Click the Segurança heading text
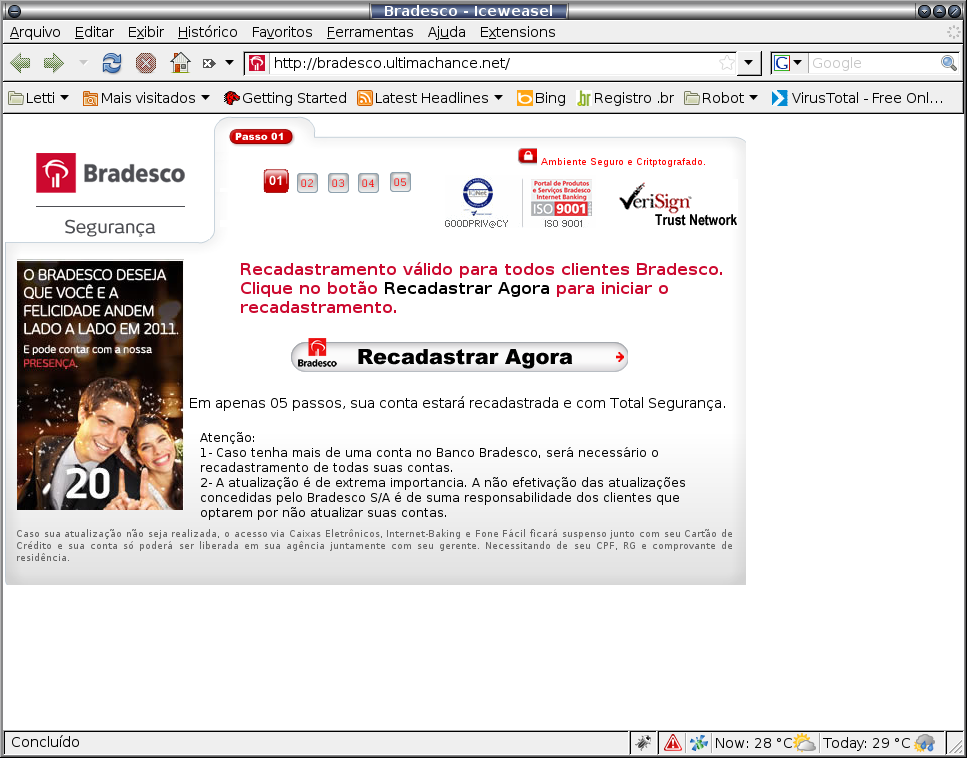The image size is (967, 758). tap(110, 227)
